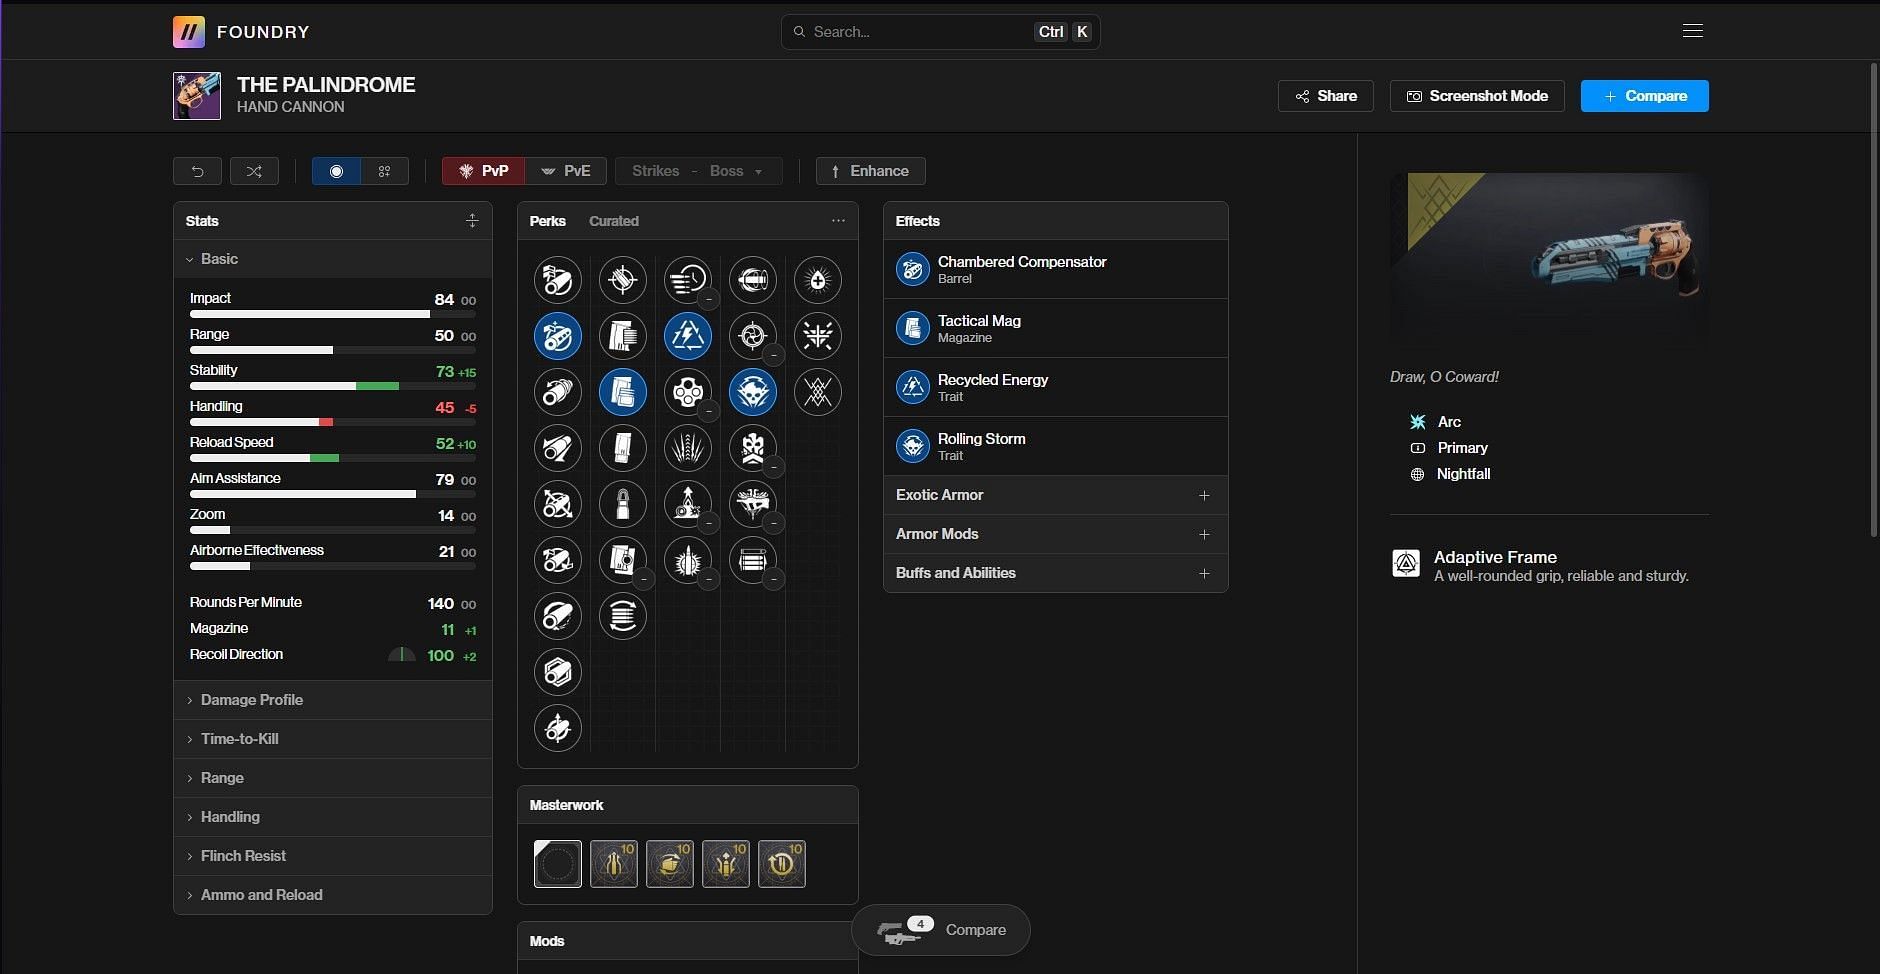The width and height of the screenshot is (1880, 974).
Task: Enter Screenshot Mode
Action: tap(1477, 96)
